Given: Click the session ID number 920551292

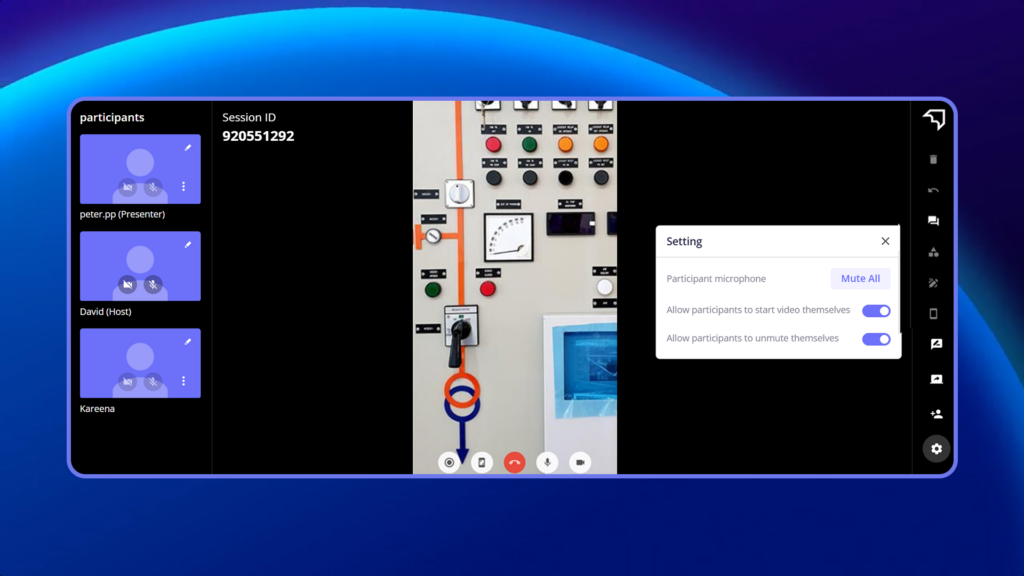Looking at the screenshot, I should tap(258, 136).
